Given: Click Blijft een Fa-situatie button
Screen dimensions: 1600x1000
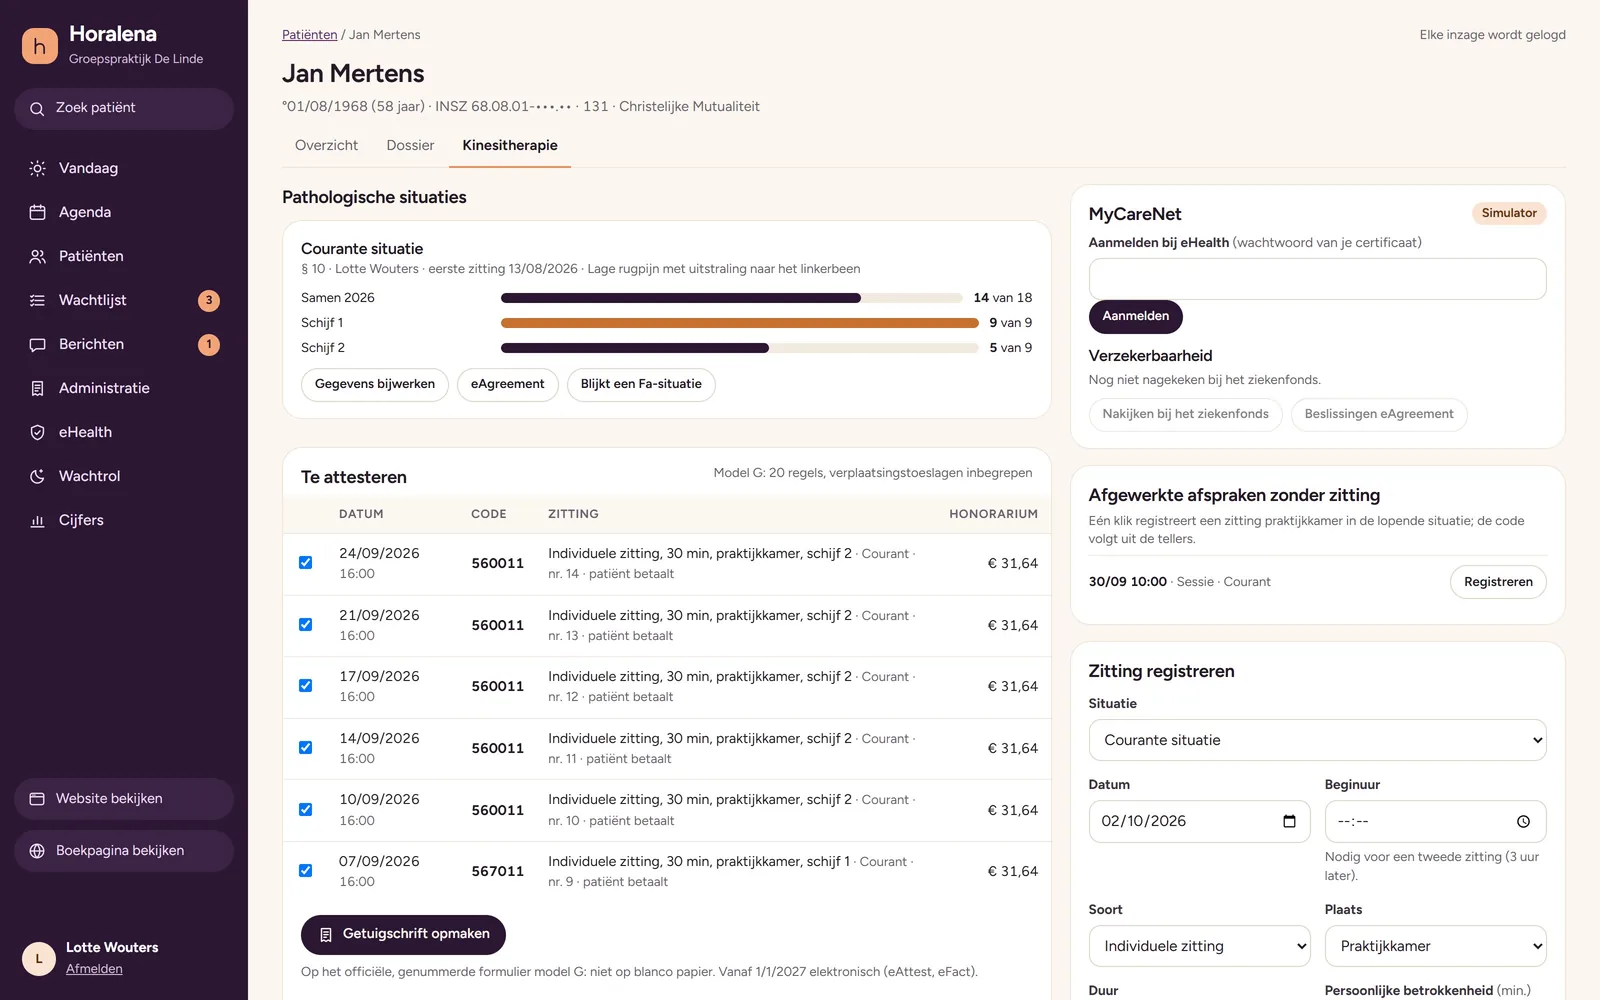Looking at the screenshot, I should (x=641, y=384).
